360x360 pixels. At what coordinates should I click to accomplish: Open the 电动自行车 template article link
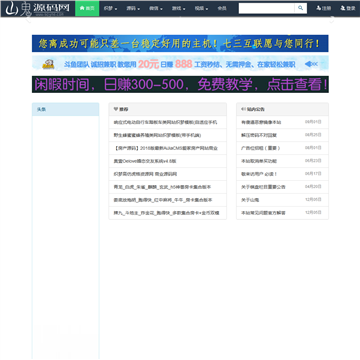(165, 122)
